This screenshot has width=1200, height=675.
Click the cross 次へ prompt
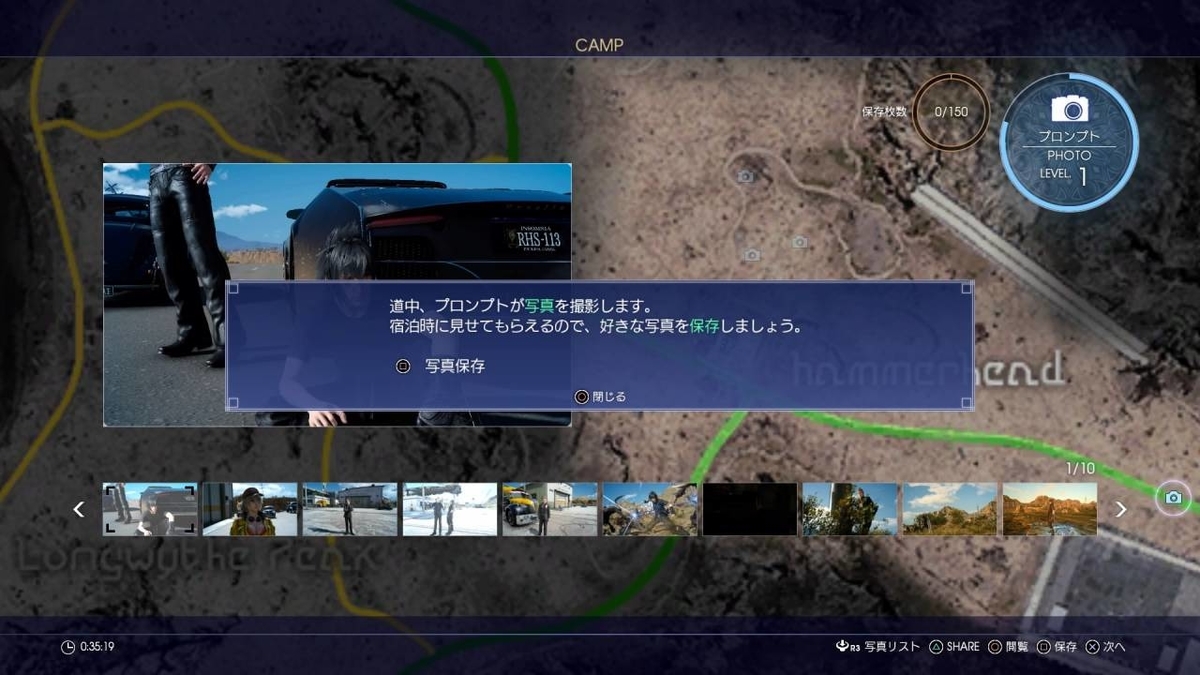pos(1105,647)
